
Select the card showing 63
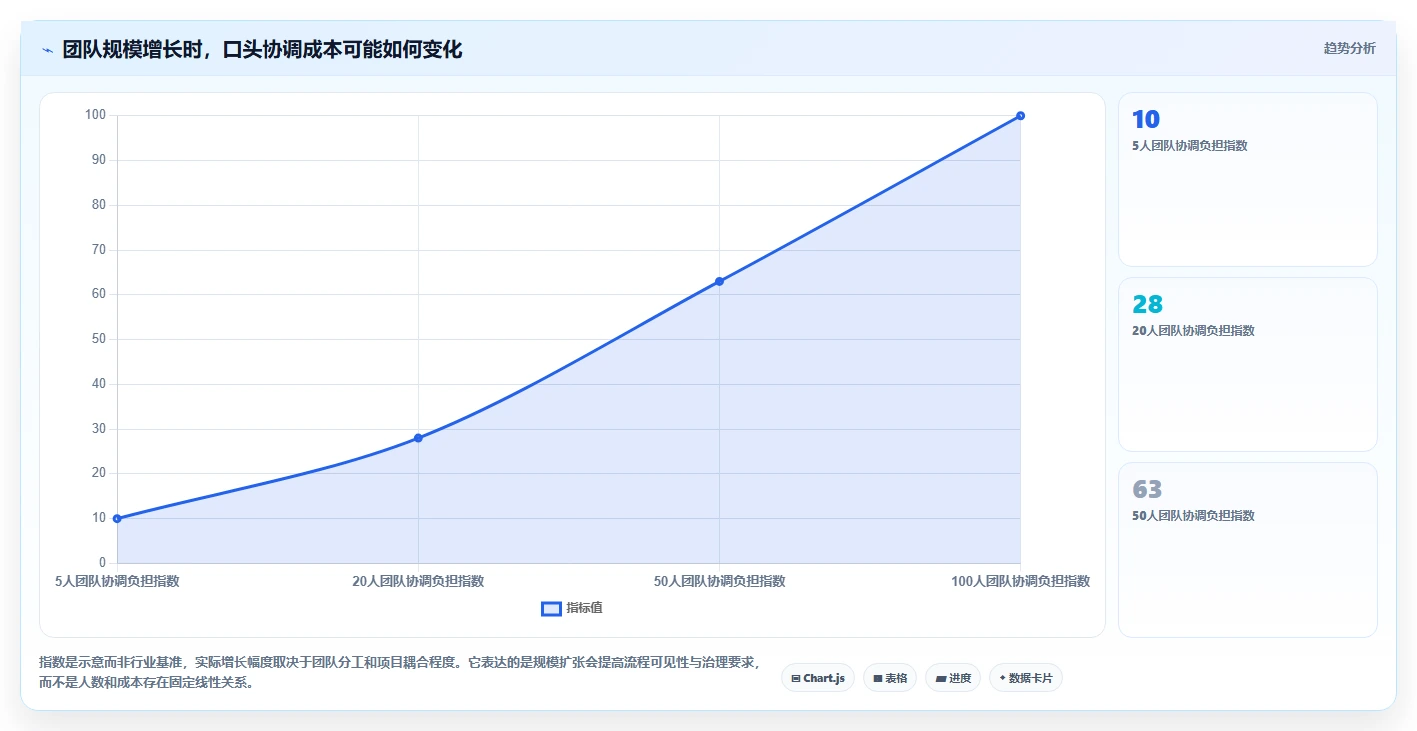(x=1247, y=550)
